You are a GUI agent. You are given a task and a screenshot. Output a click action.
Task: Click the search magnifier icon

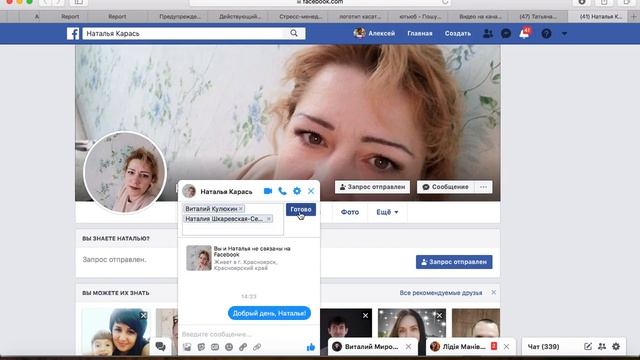pos(294,33)
